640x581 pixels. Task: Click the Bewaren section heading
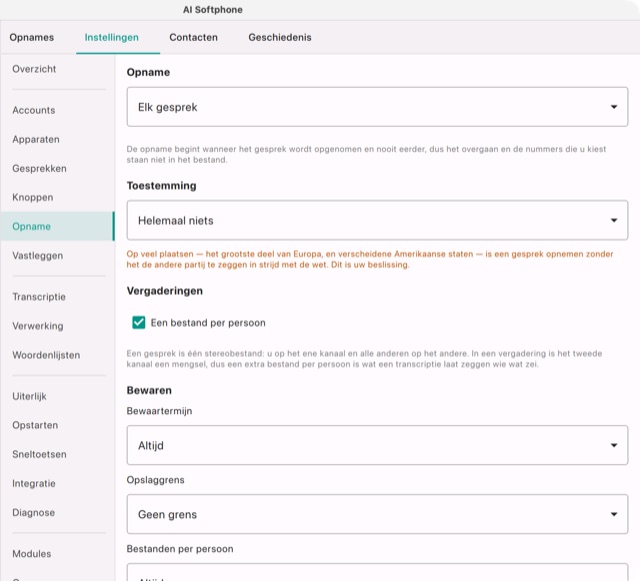(149, 390)
